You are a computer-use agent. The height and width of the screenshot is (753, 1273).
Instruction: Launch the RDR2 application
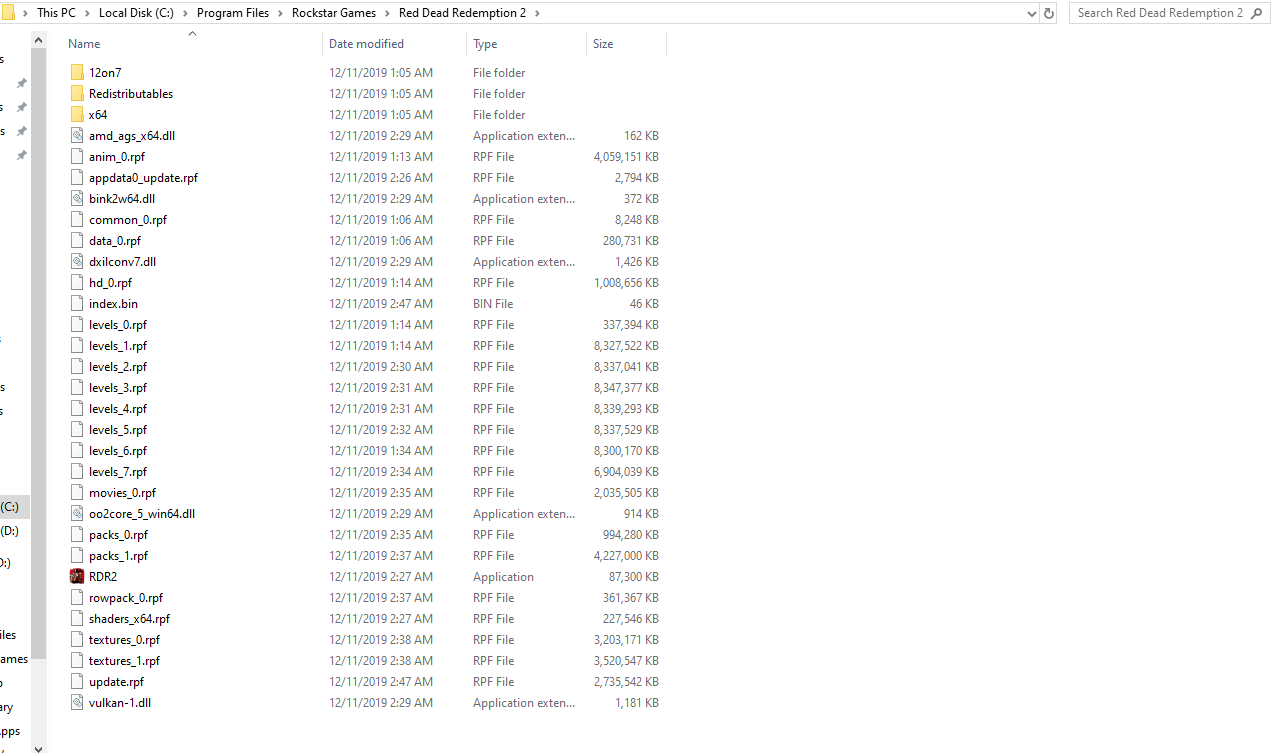(x=102, y=576)
